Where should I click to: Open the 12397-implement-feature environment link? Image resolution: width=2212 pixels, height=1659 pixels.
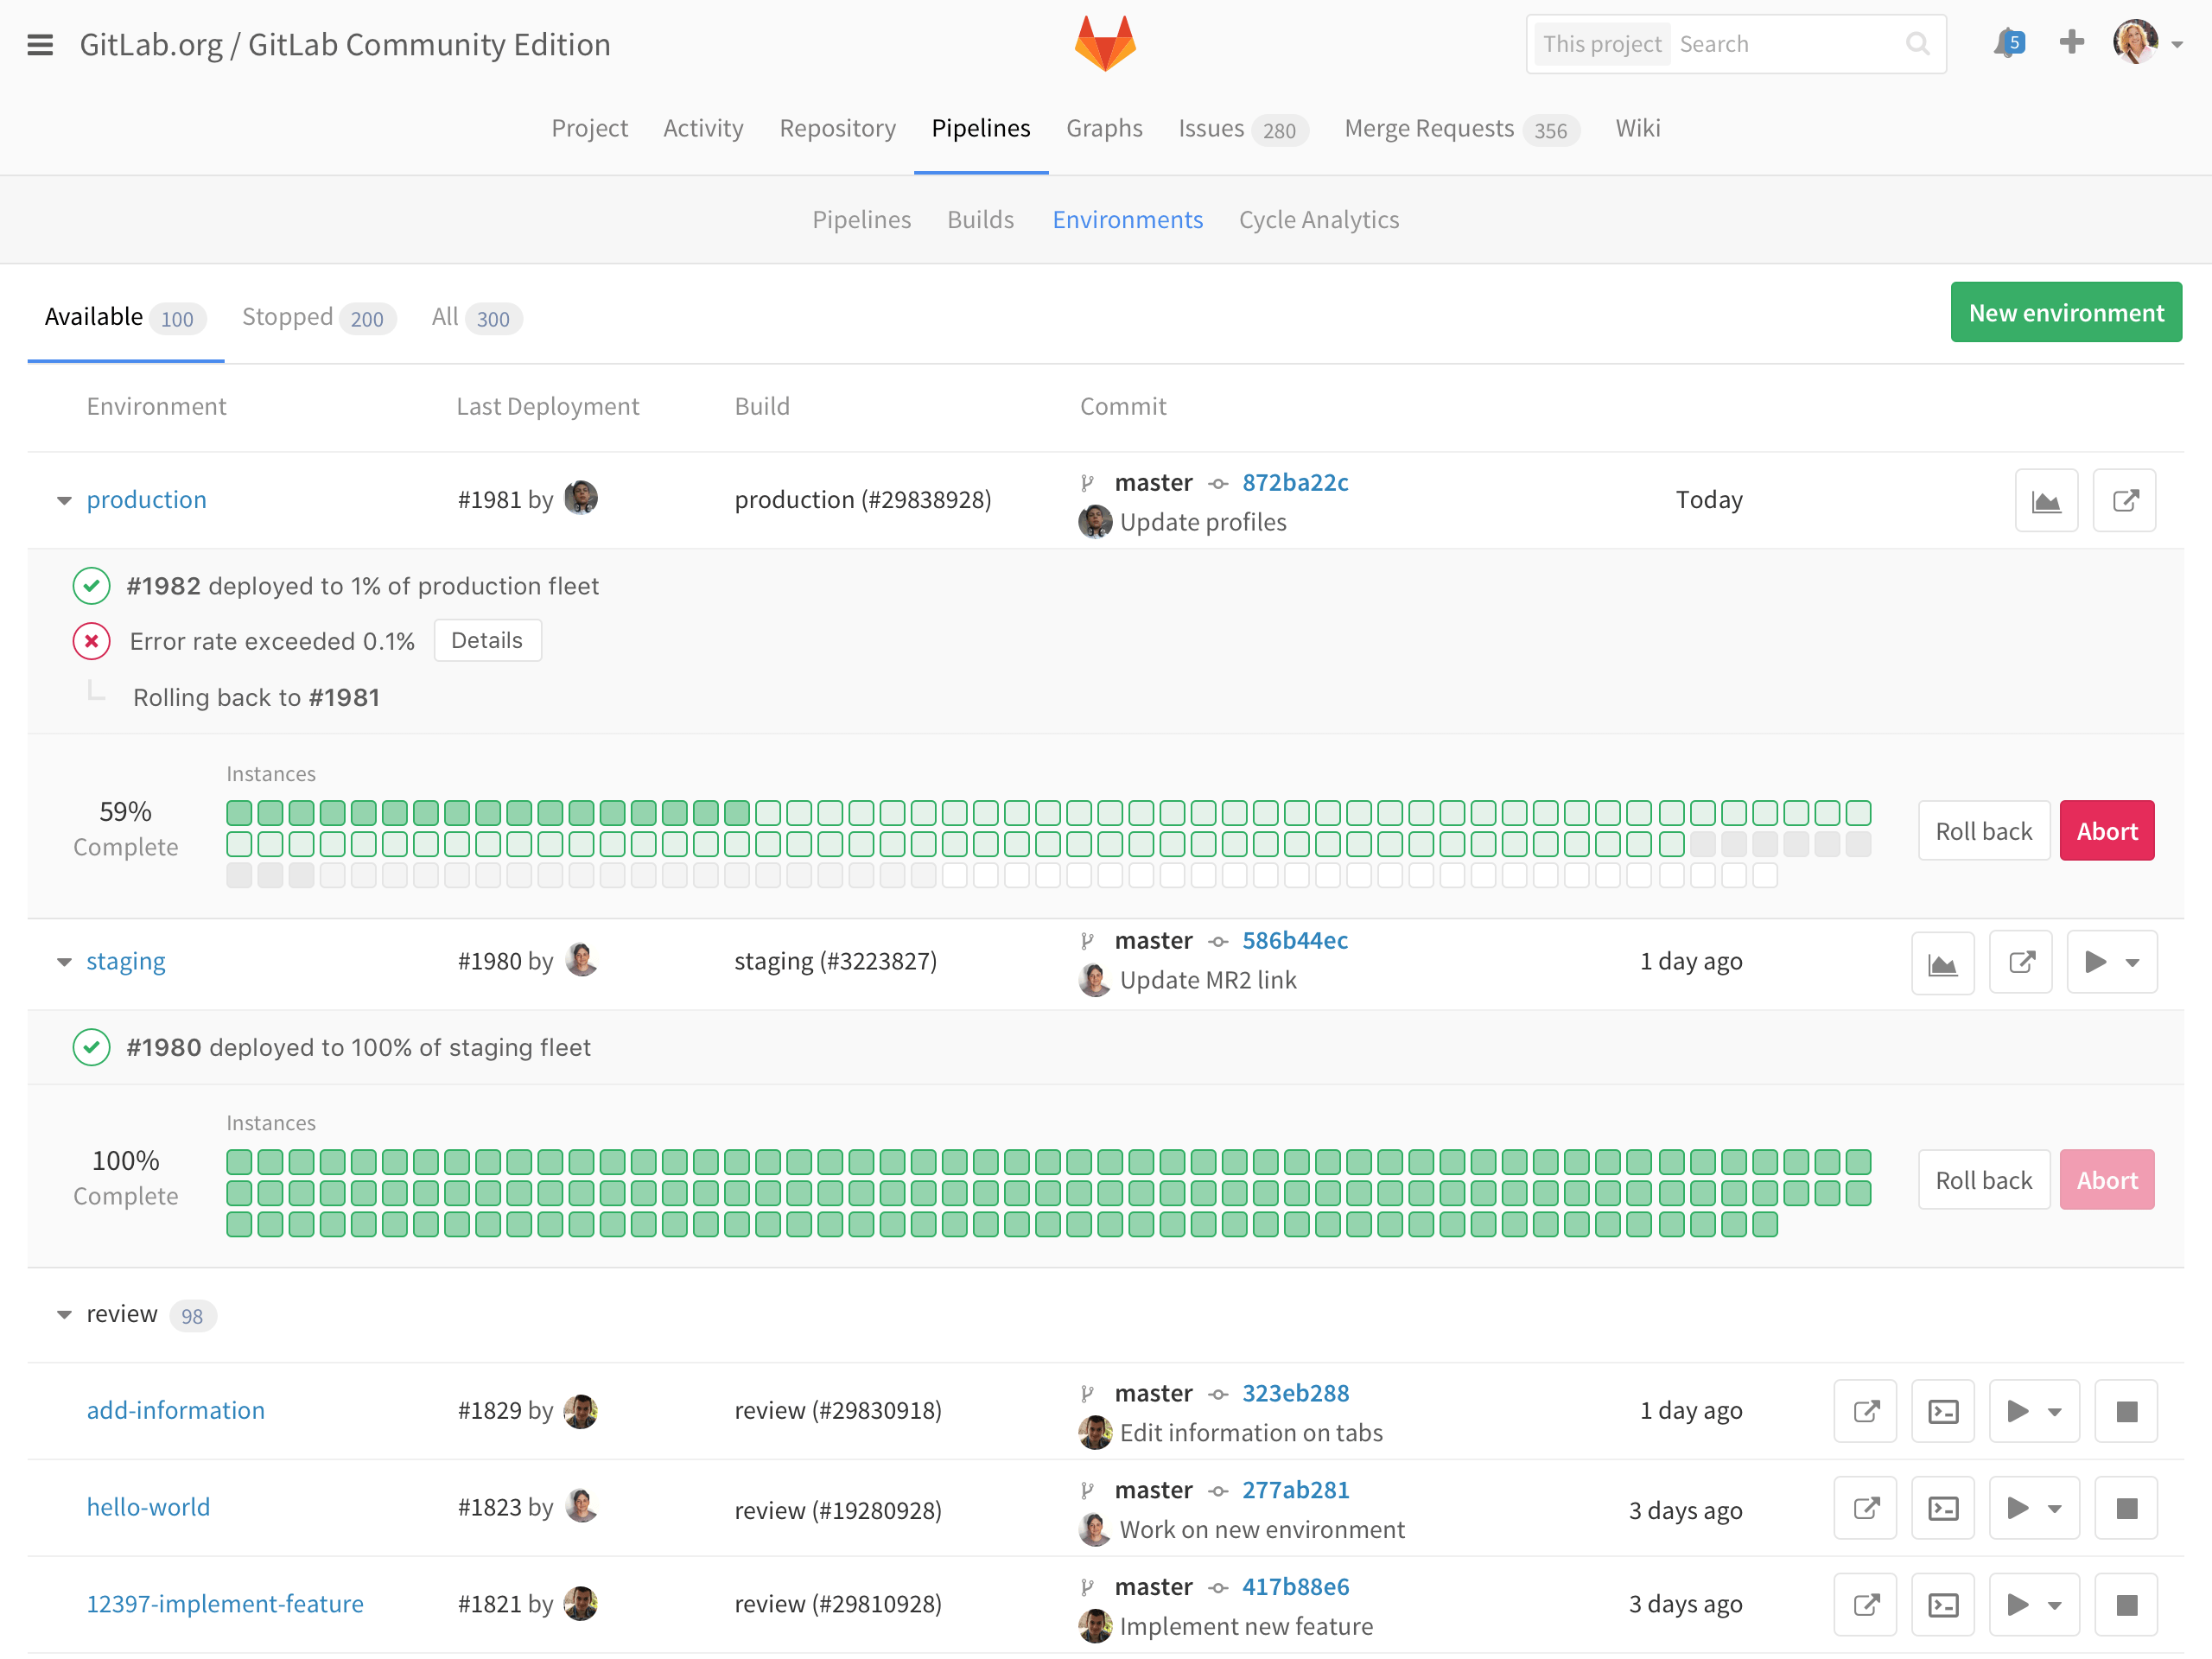point(225,1605)
